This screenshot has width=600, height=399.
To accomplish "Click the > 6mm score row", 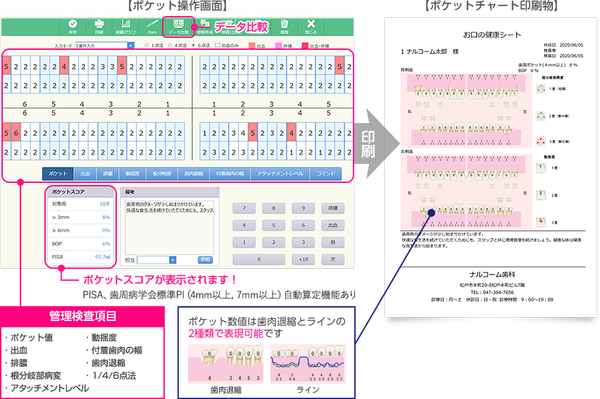I will click(x=81, y=230).
